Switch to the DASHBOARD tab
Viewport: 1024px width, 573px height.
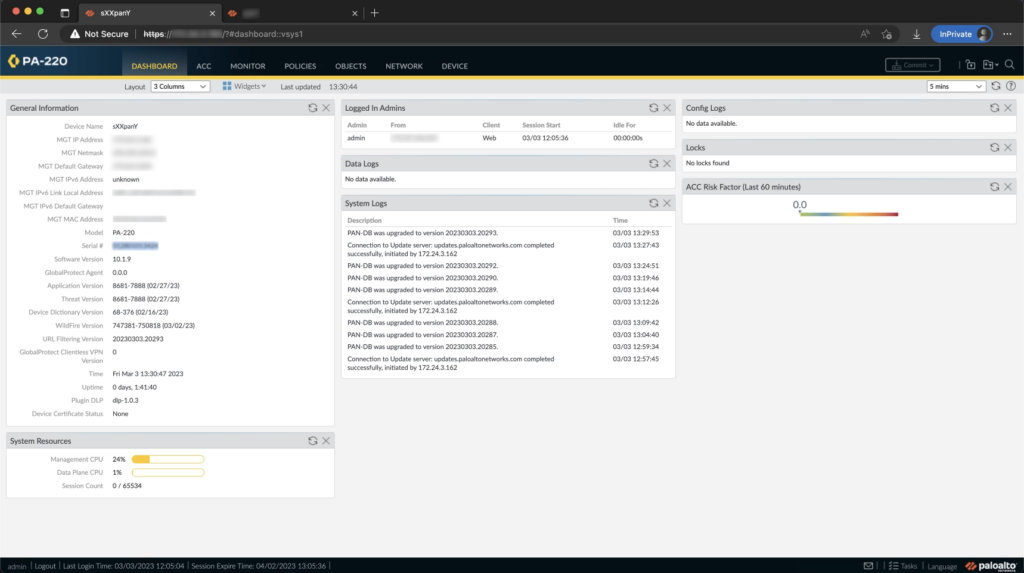coord(154,66)
